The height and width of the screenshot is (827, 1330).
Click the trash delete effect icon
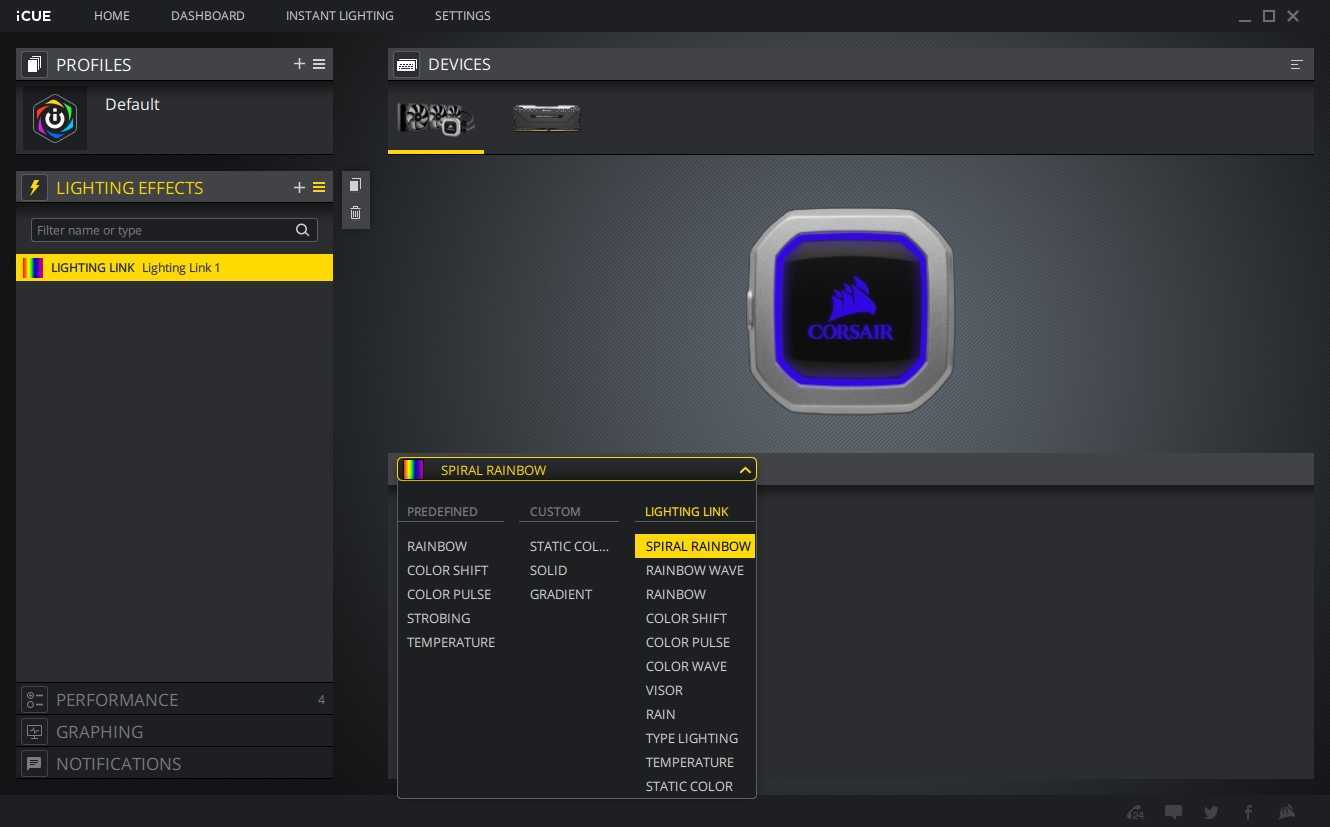click(x=355, y=212)
